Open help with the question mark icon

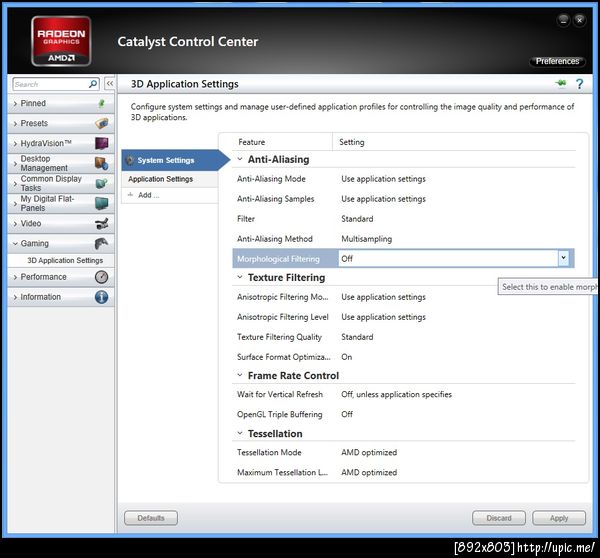[x=579, y=84]
